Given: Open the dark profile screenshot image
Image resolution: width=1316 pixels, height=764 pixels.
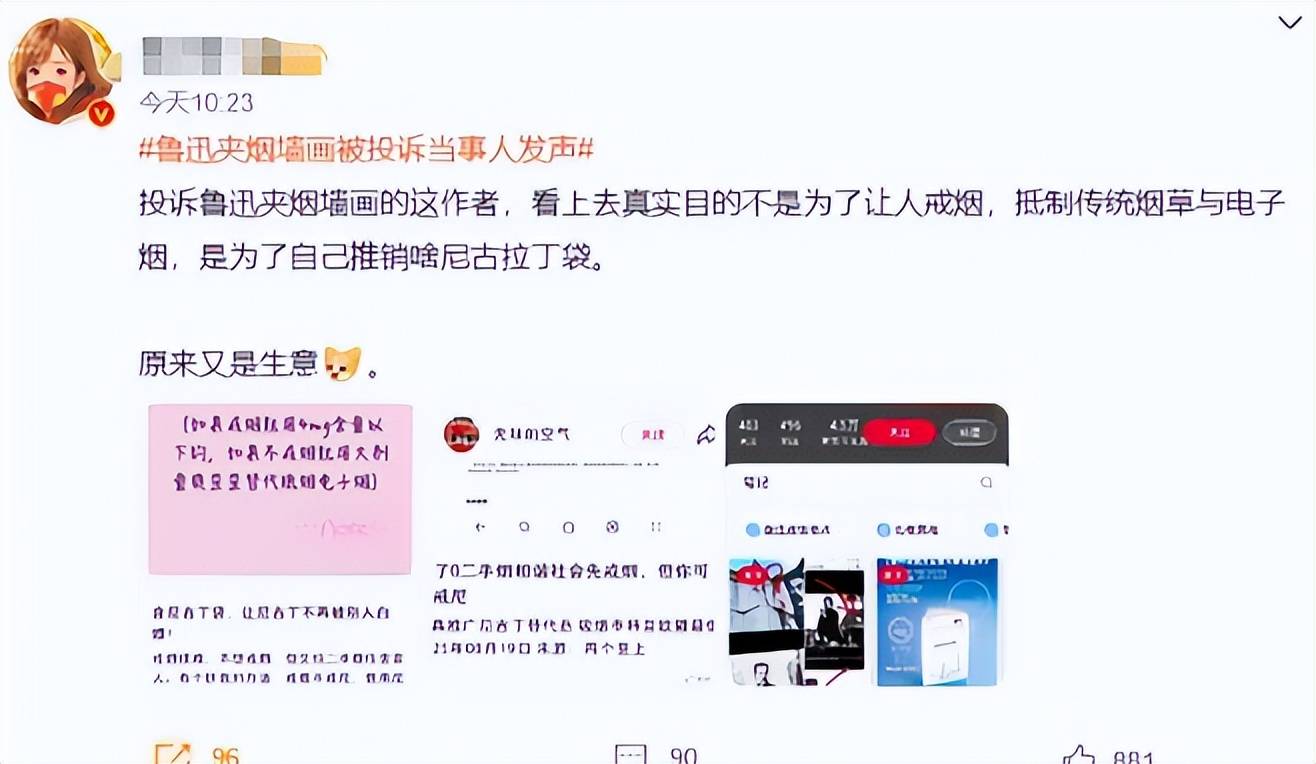Looking at the screenshot, I should point(866,544).
